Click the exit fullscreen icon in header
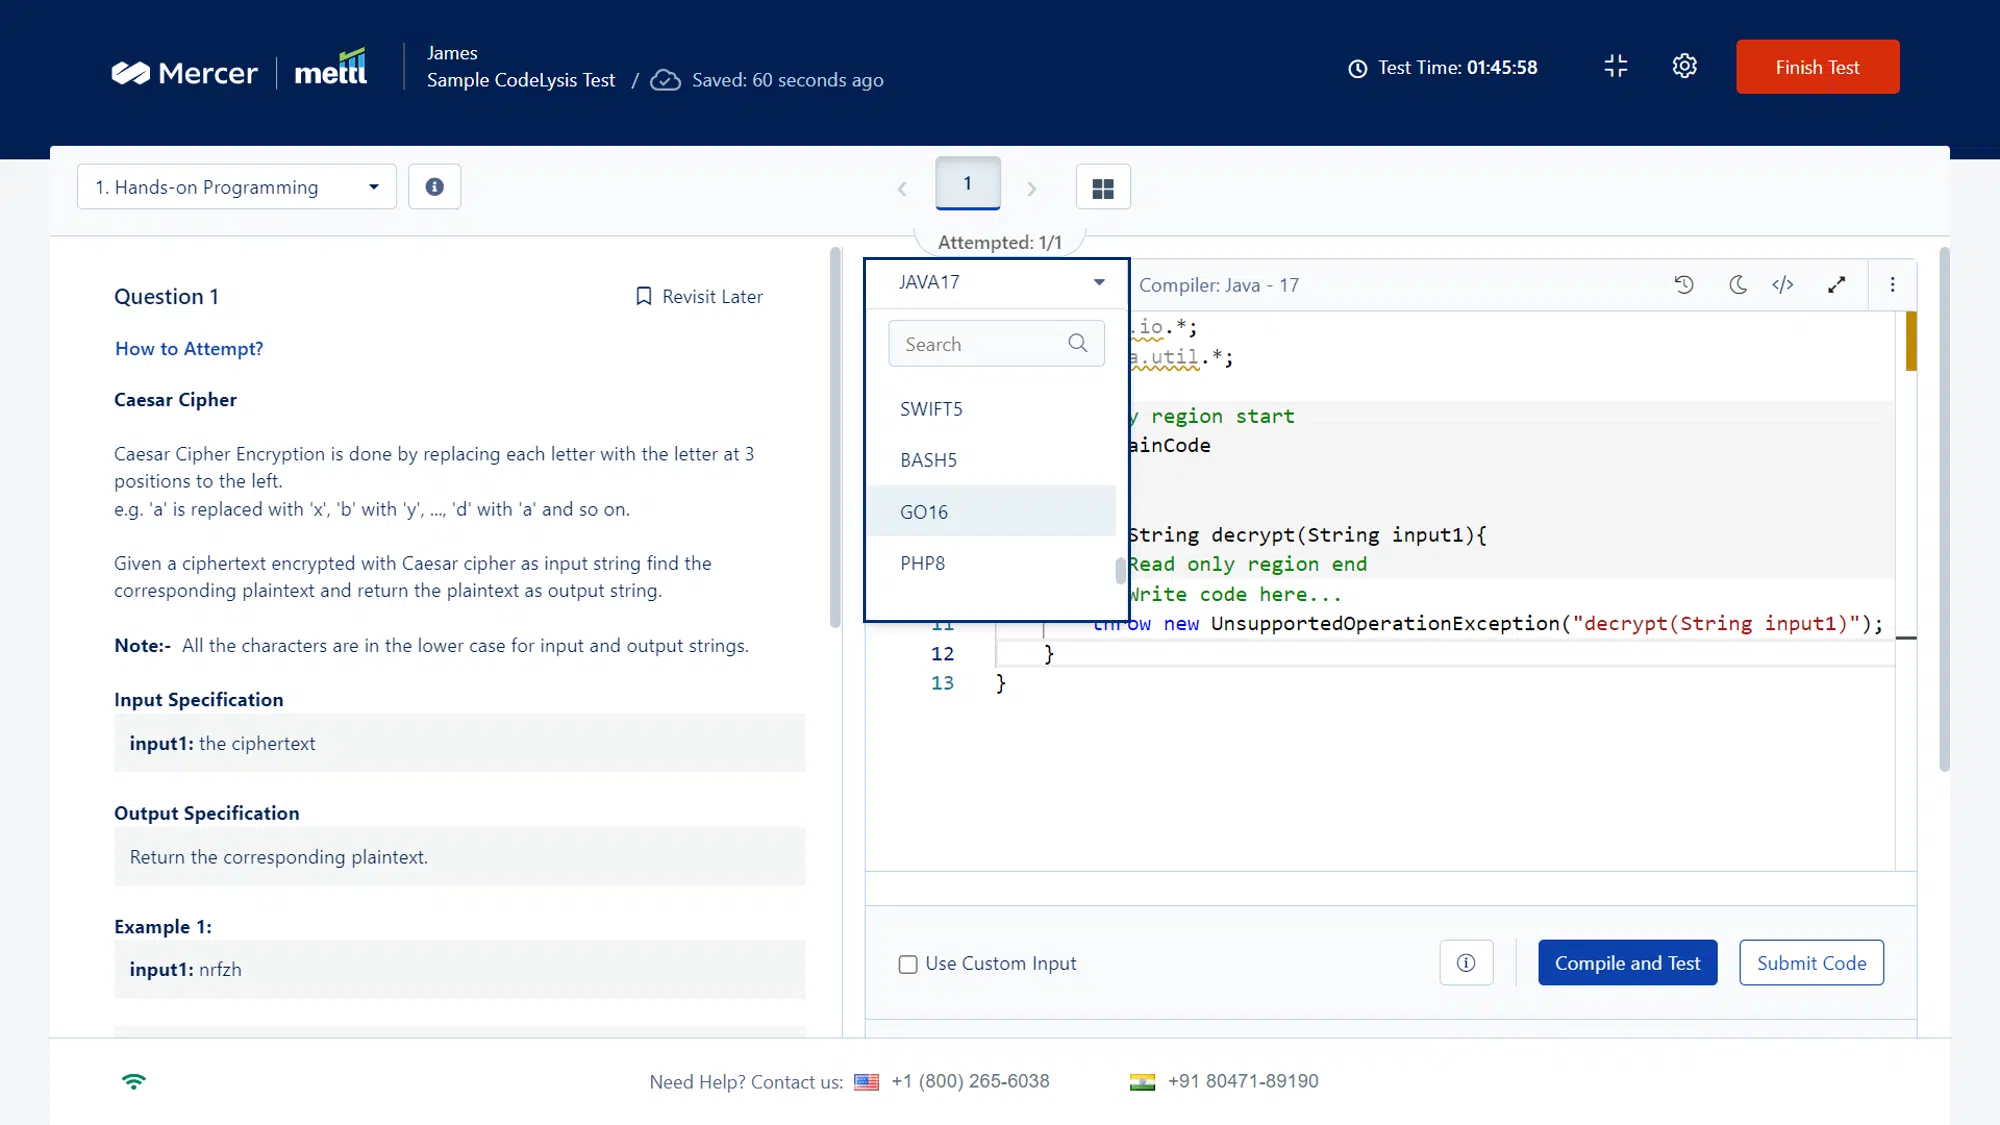The width and height of the screenshot is (2000, 1125). [1616, 67]
